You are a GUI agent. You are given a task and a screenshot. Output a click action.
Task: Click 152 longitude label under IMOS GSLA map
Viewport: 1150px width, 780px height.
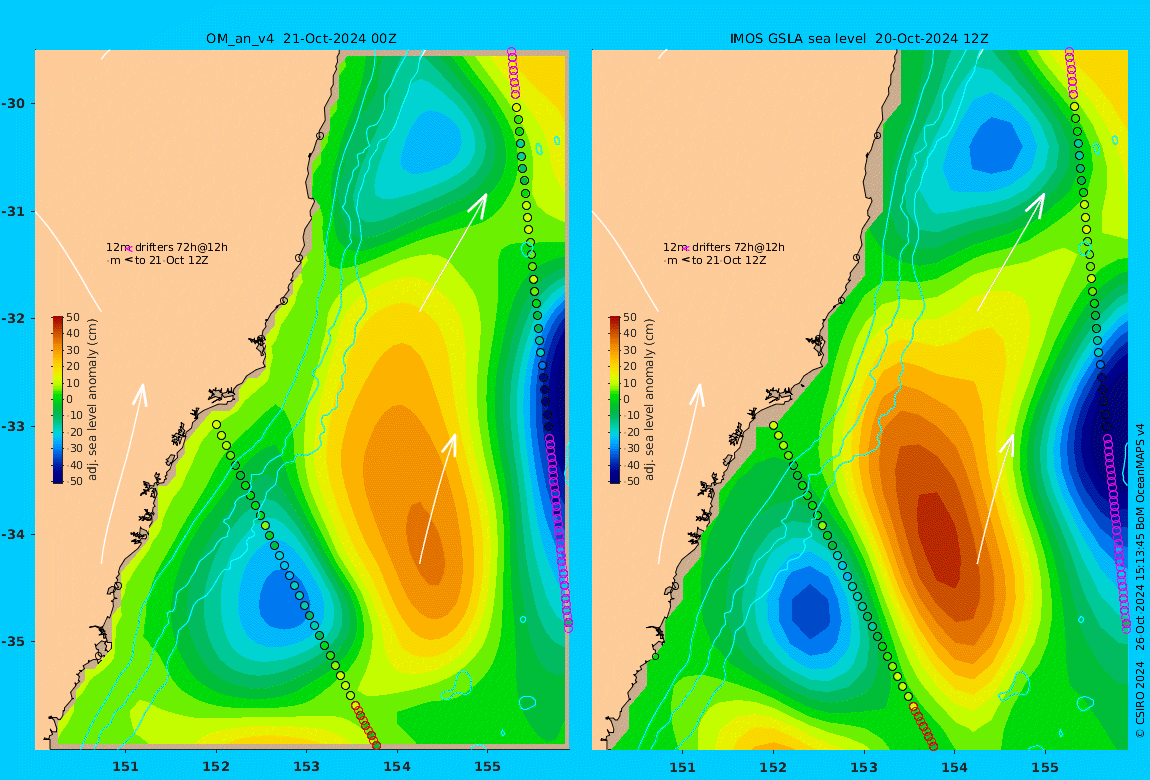(773, 767)
